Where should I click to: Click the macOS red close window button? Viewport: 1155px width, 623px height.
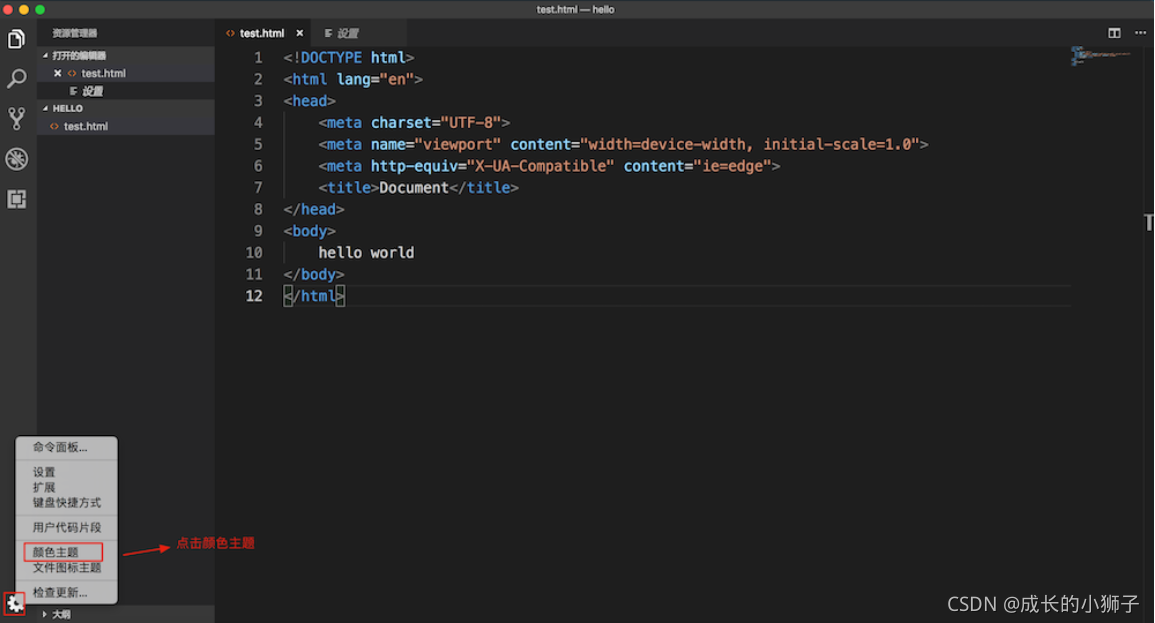[8, 10]
